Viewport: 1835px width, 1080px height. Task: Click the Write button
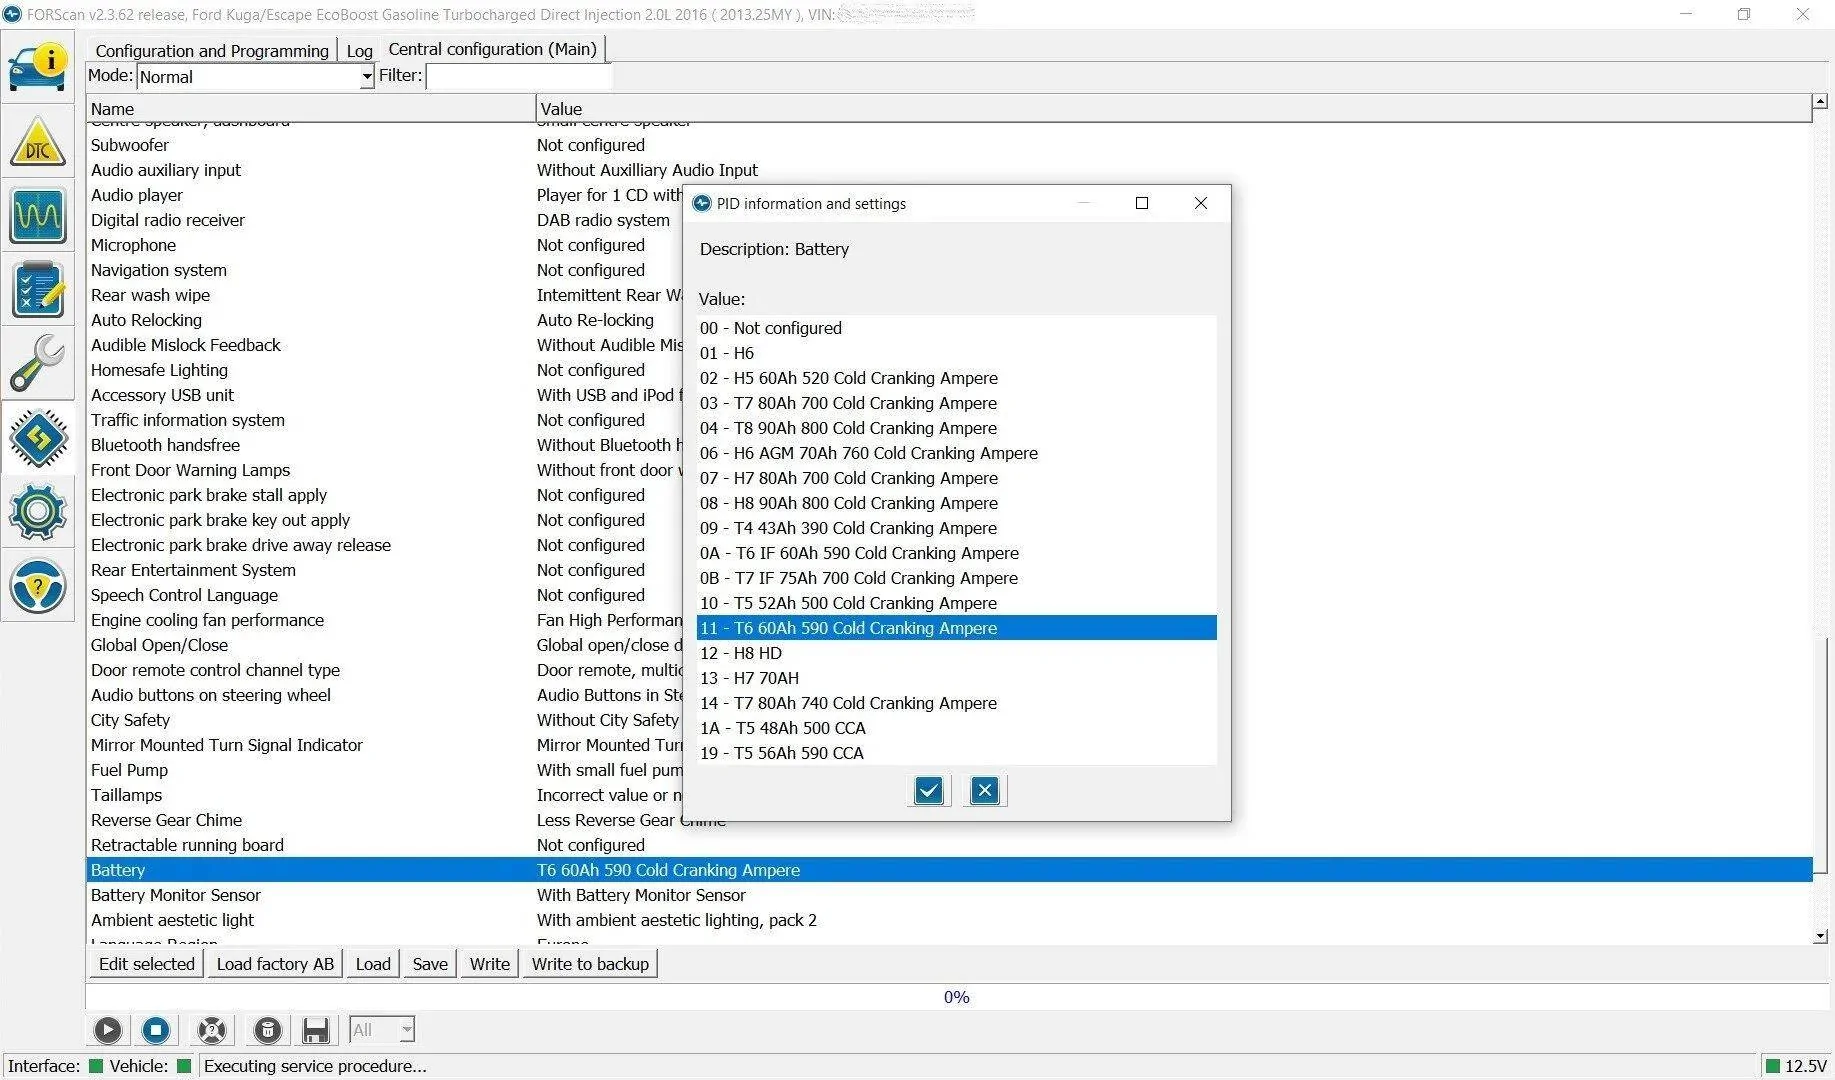point(490,964)
